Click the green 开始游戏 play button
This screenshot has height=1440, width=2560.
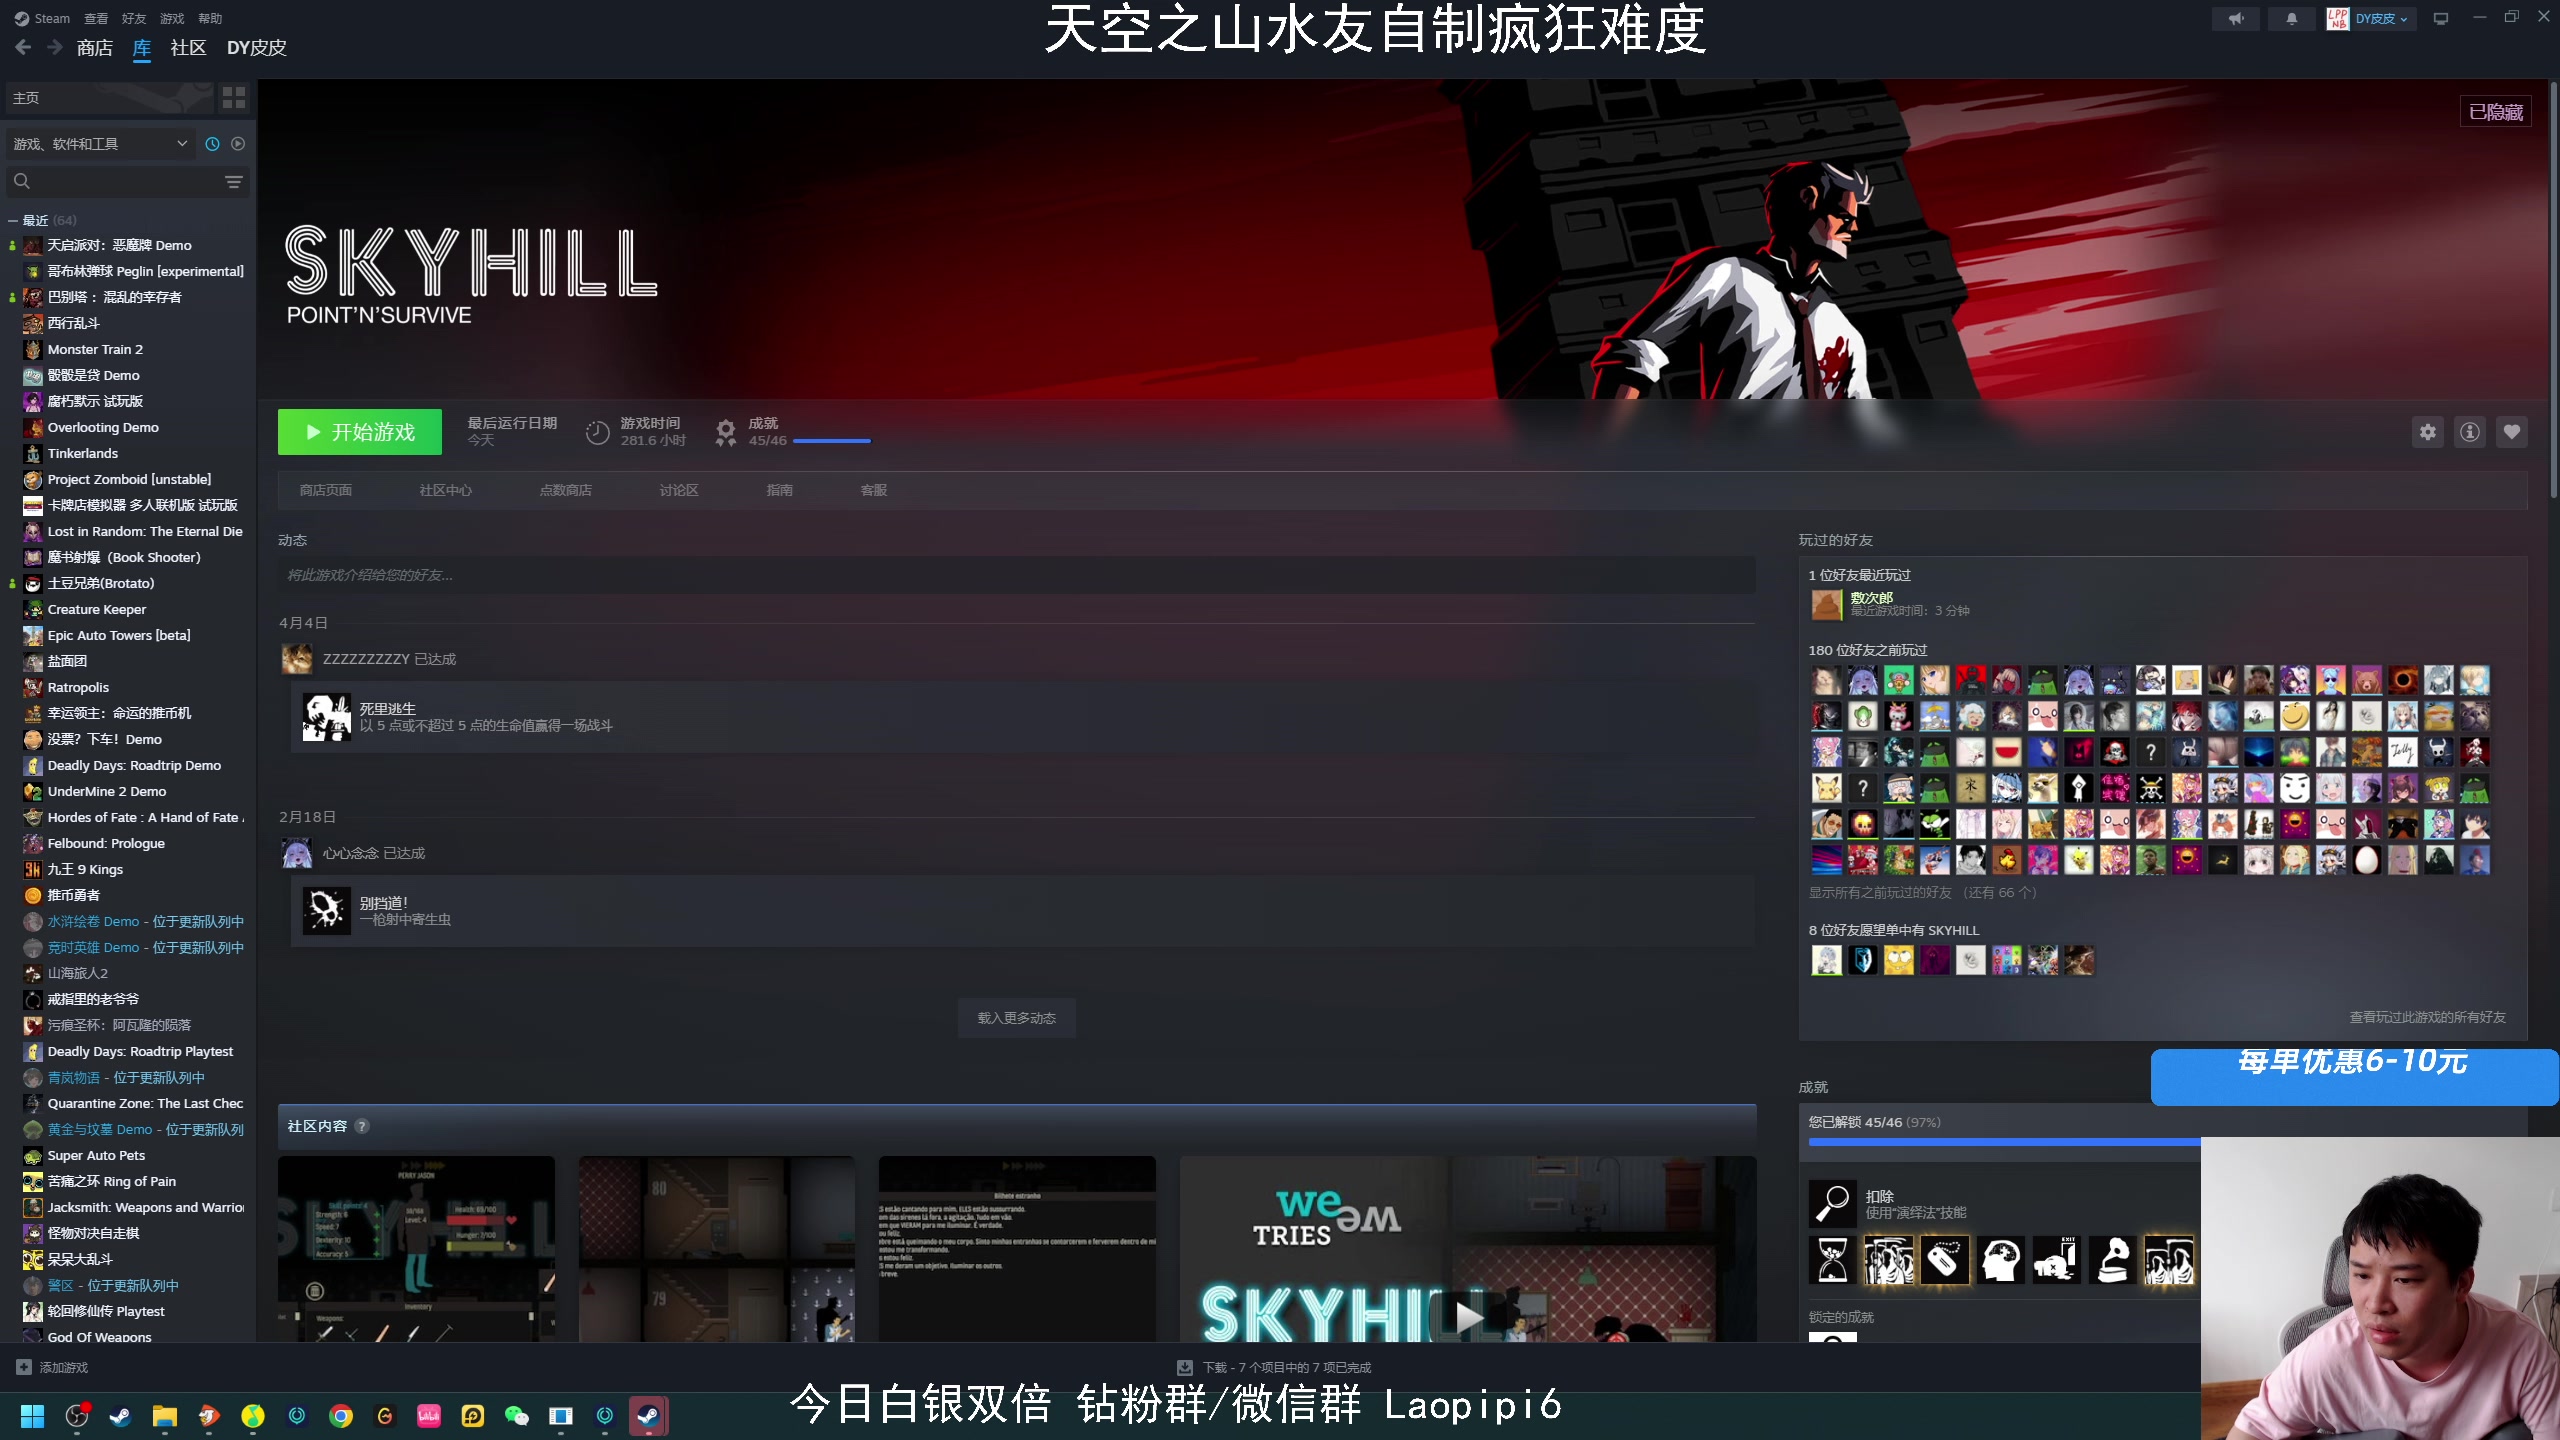(360, 432)
